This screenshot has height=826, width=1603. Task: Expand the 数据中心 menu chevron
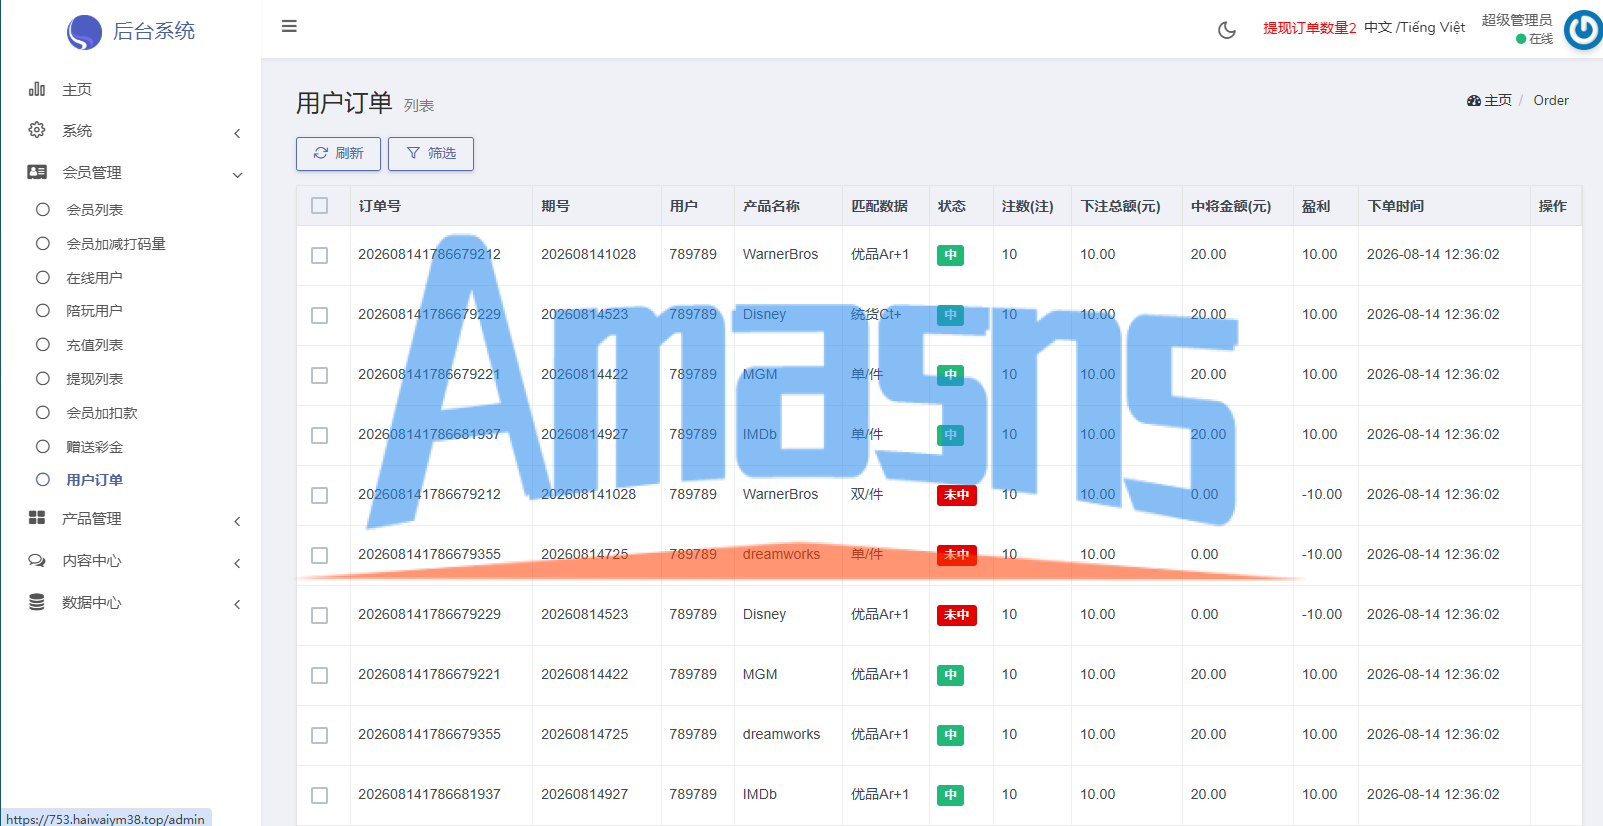click(237, 604)
